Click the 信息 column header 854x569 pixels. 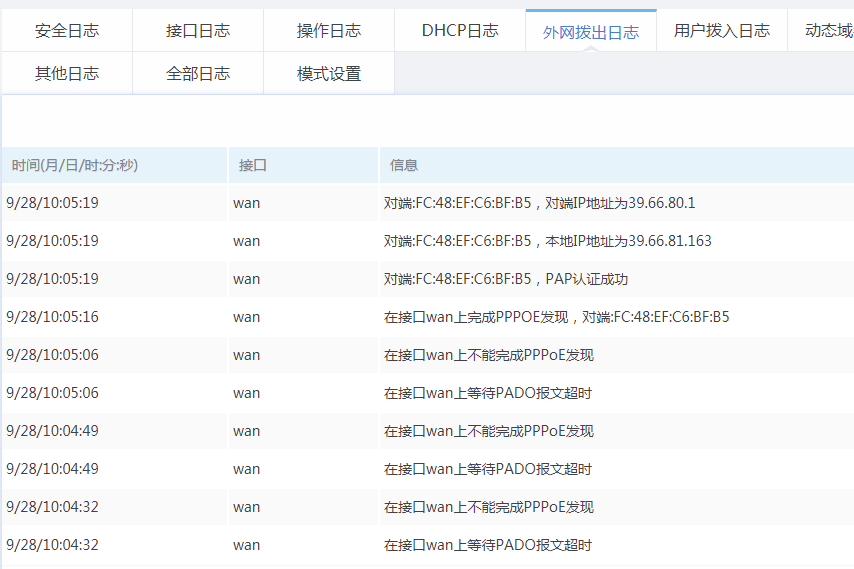404,165
